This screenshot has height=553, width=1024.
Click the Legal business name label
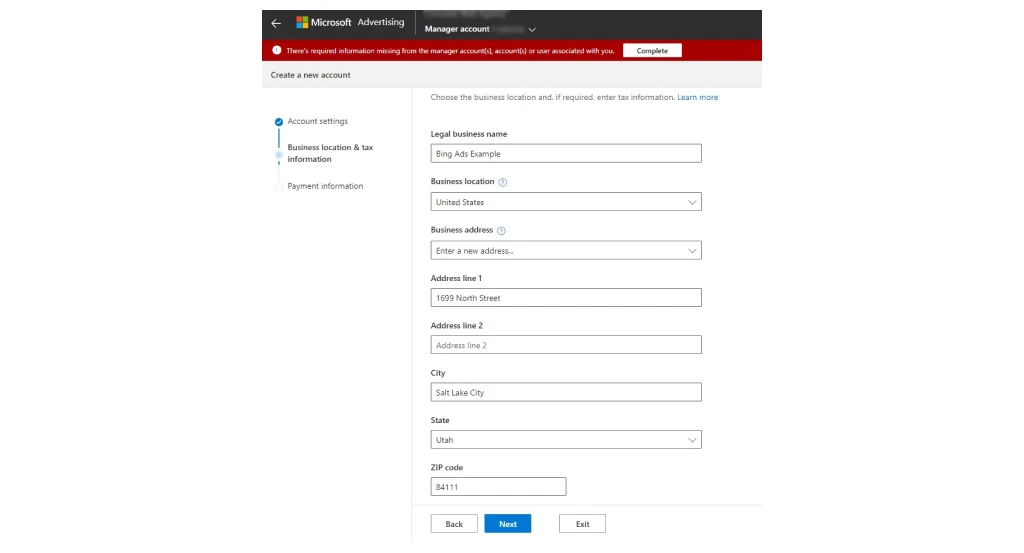coord(469,134)
